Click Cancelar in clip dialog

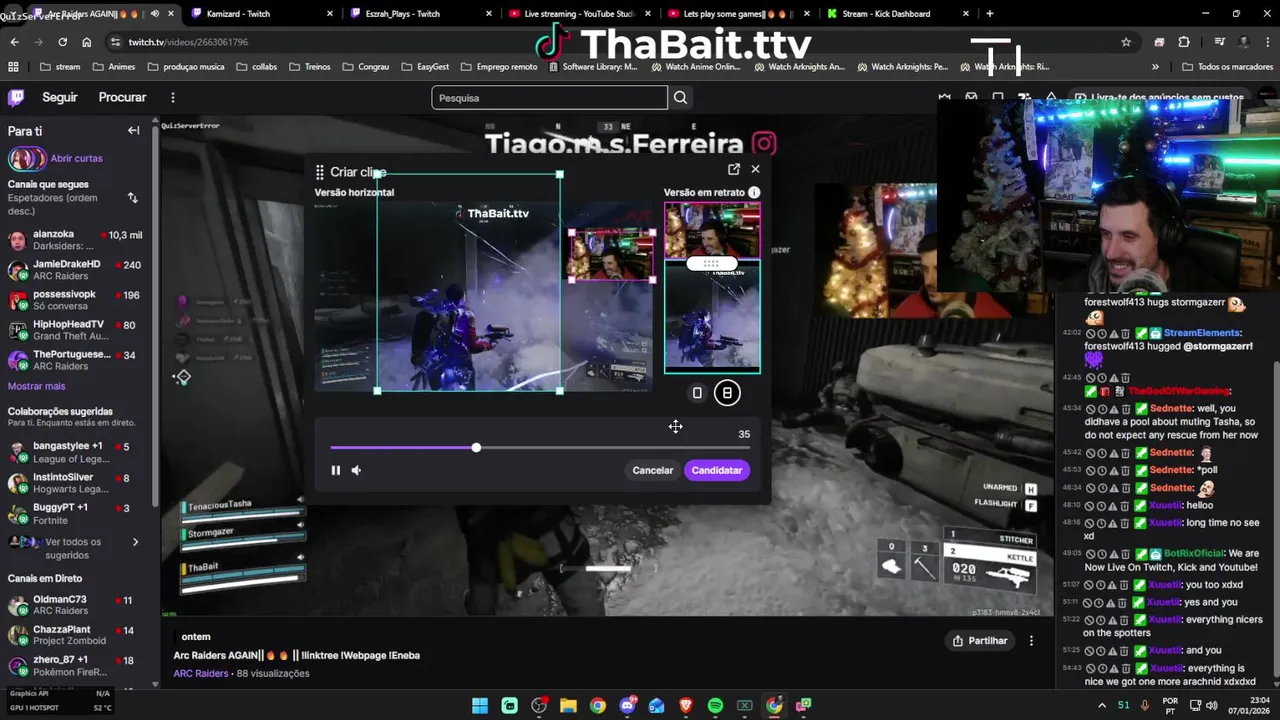(653, 470)
